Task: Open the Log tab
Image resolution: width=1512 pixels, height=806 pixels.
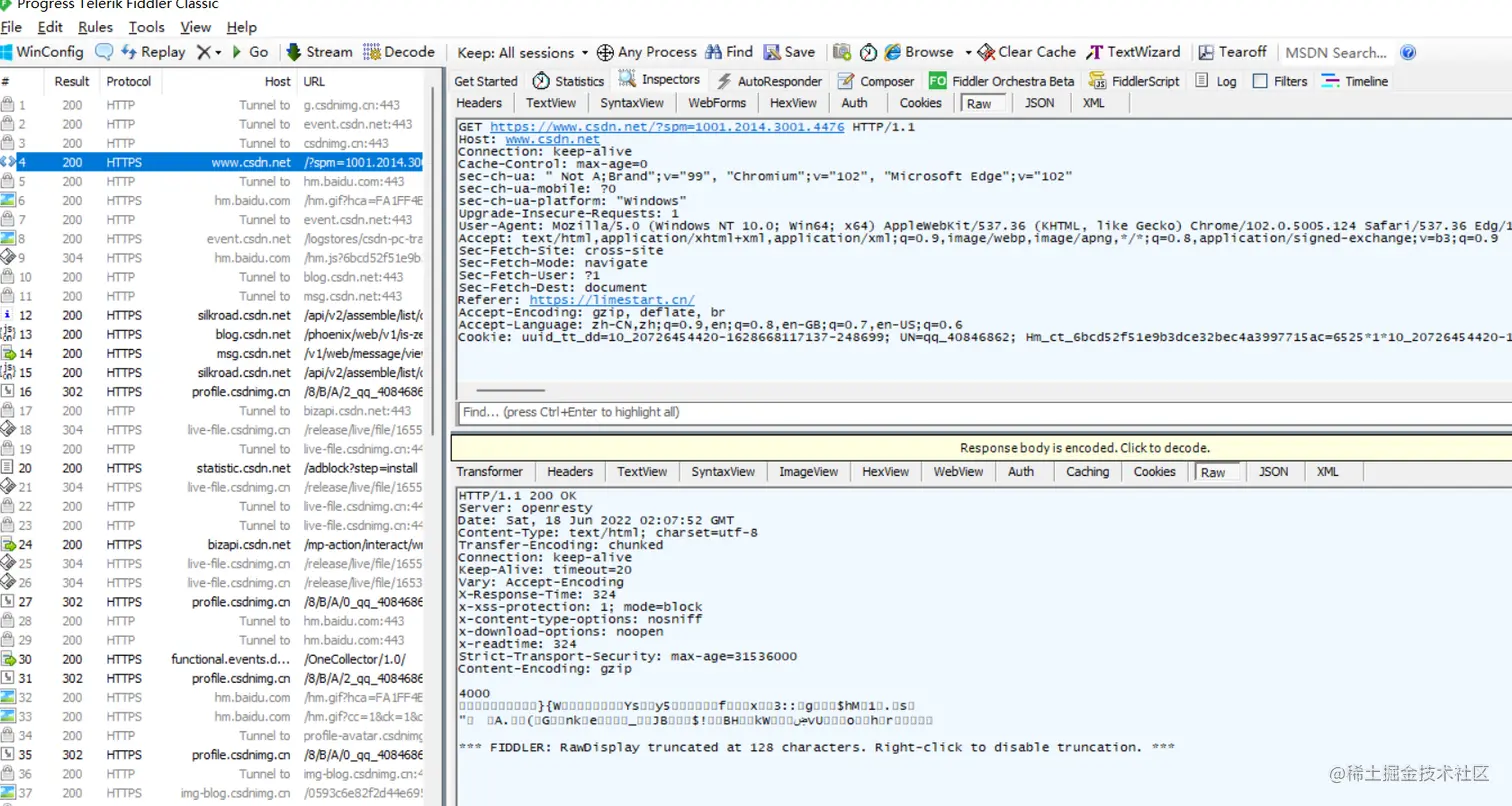Action: (1216, 81)
